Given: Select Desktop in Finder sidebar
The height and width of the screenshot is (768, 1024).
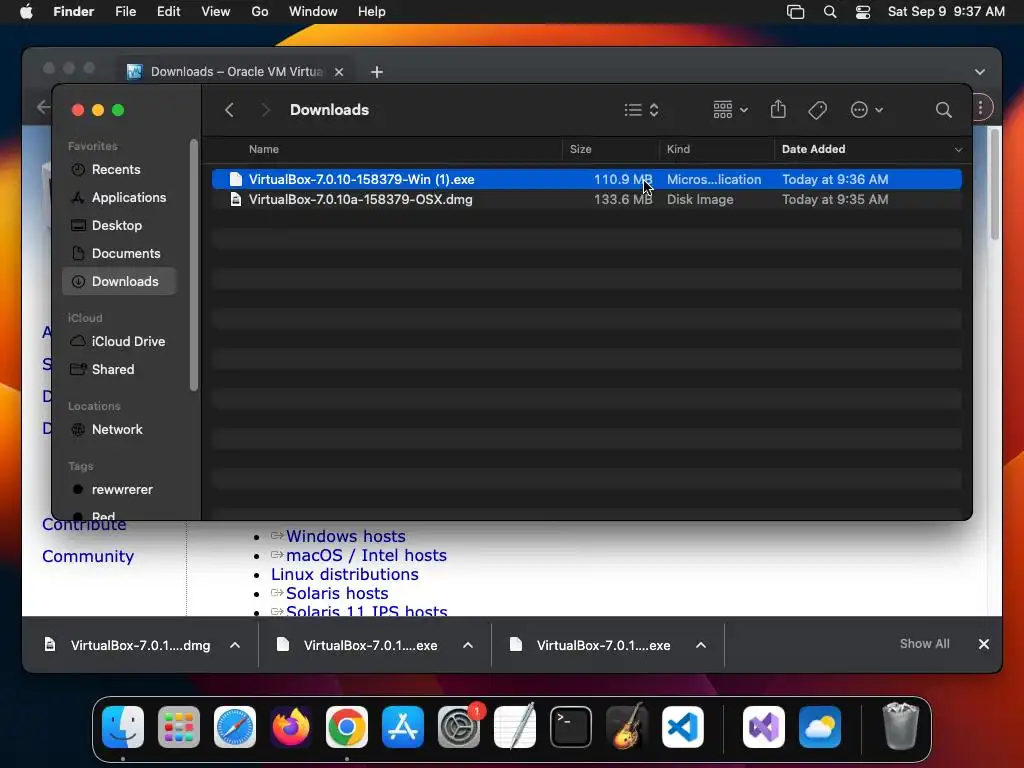Looking at the screenshot, I should (119, 225).
